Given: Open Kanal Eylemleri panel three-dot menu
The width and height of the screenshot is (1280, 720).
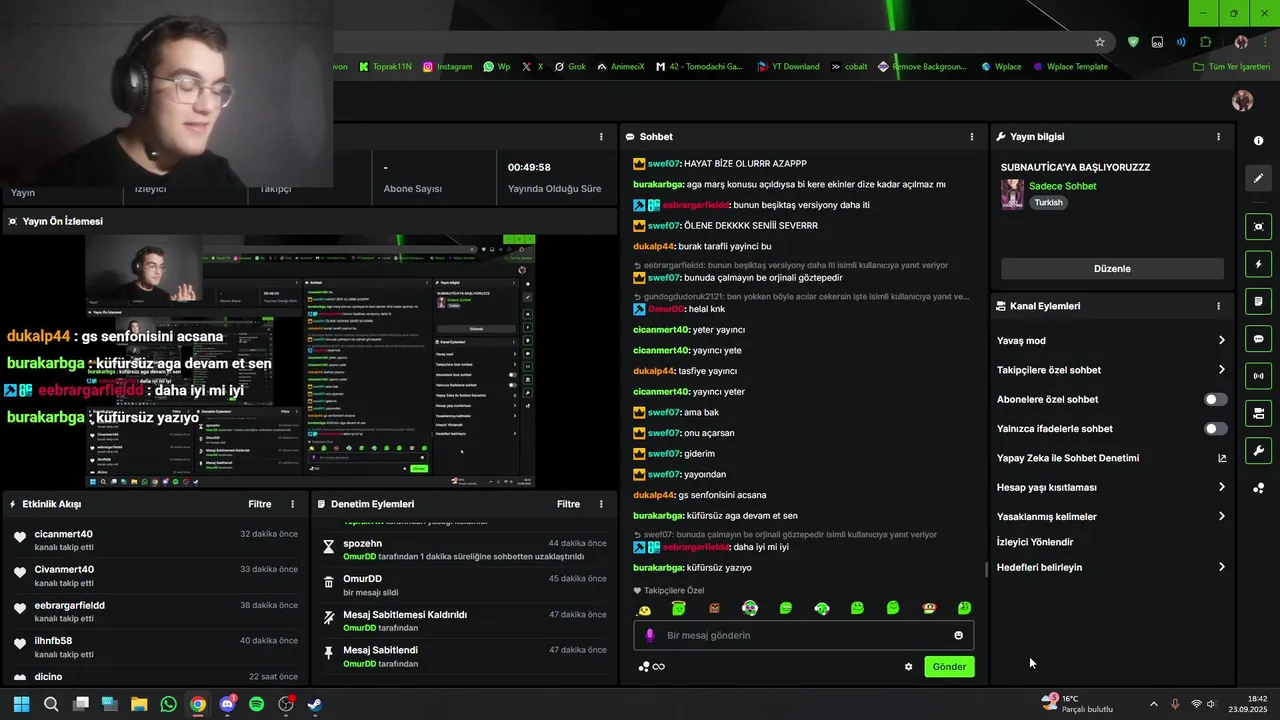Looking at the screenshot, I should click(x=1218, y=306).
